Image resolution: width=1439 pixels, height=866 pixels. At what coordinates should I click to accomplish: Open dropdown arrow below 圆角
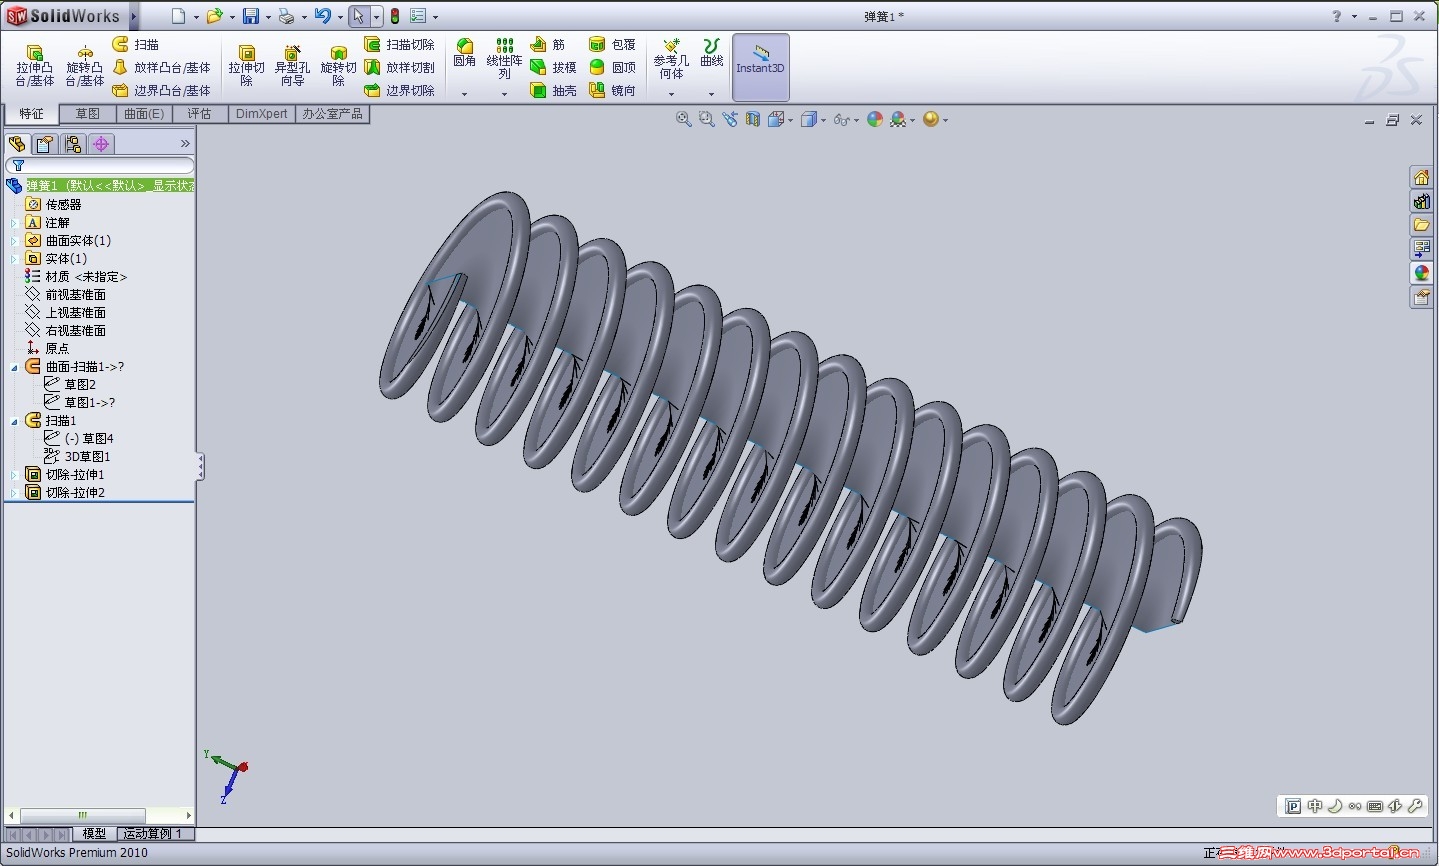tap(464, 94)
